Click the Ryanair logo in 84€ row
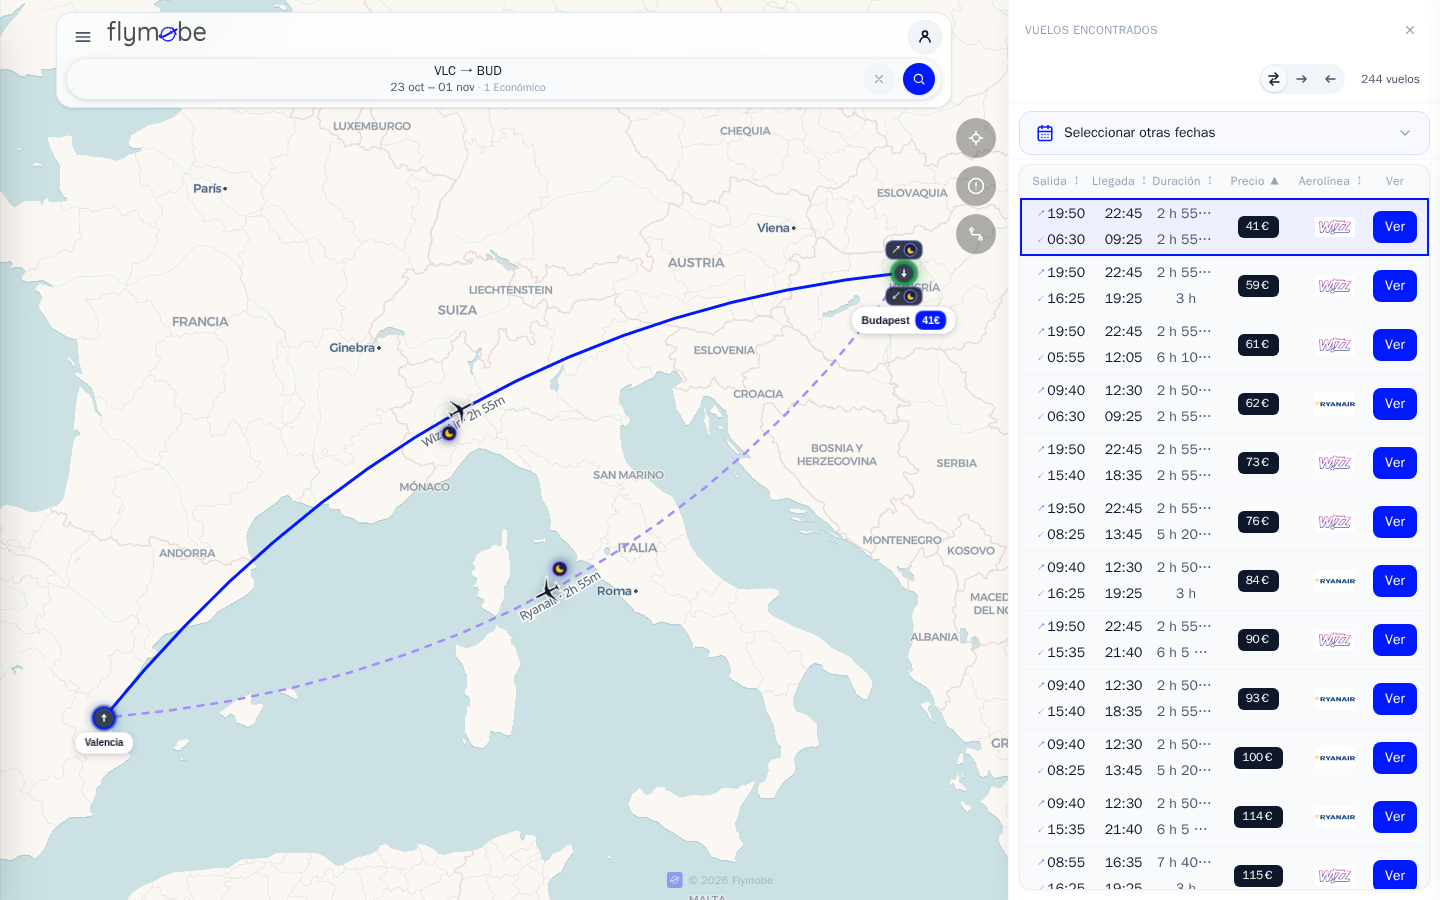 1335,581
